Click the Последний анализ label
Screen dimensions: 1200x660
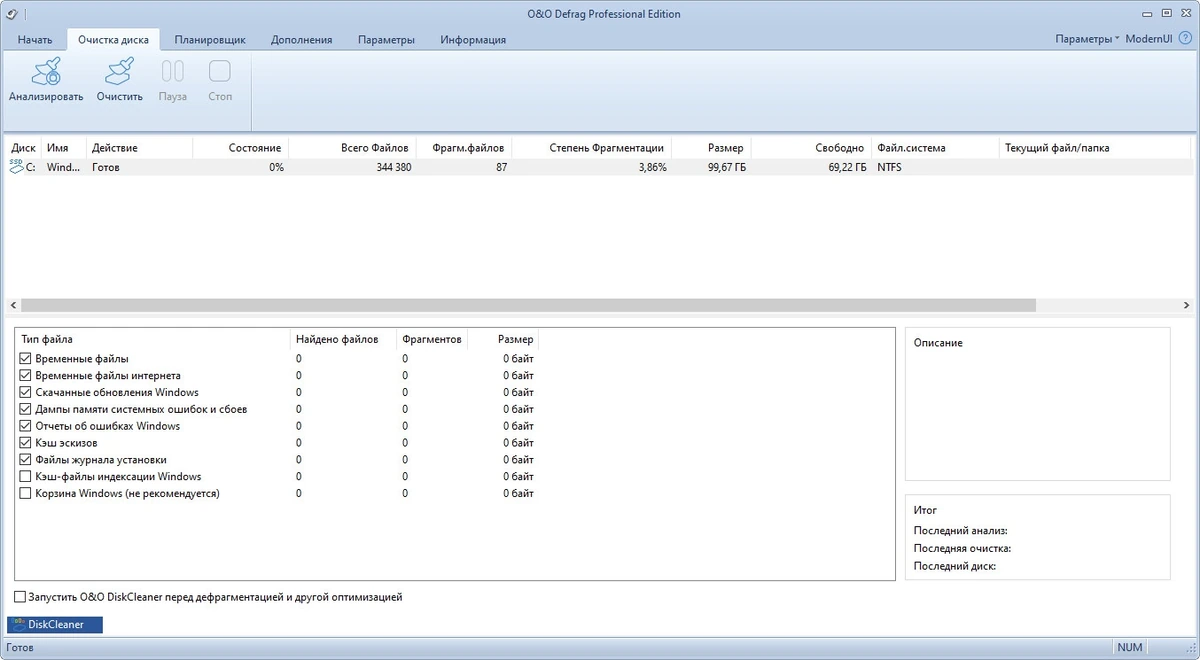pyautogui.click(x=961, y=531)
